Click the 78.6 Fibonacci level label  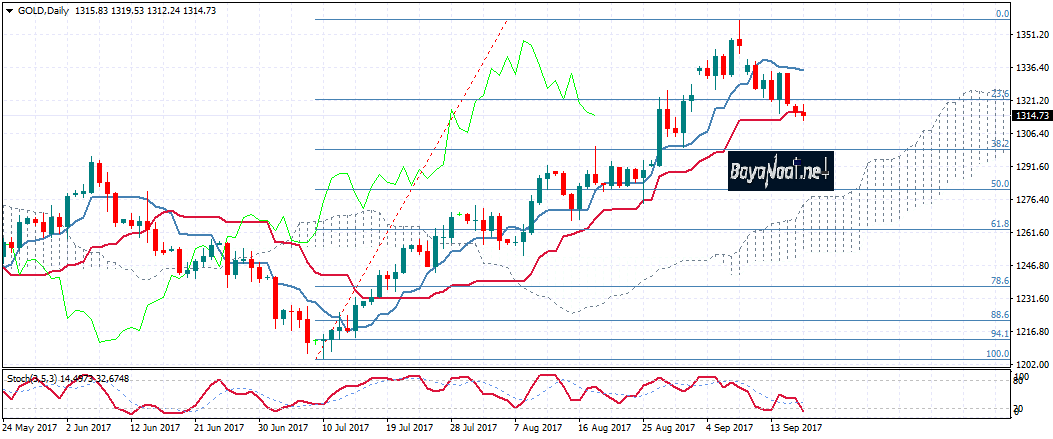[999, 281]
